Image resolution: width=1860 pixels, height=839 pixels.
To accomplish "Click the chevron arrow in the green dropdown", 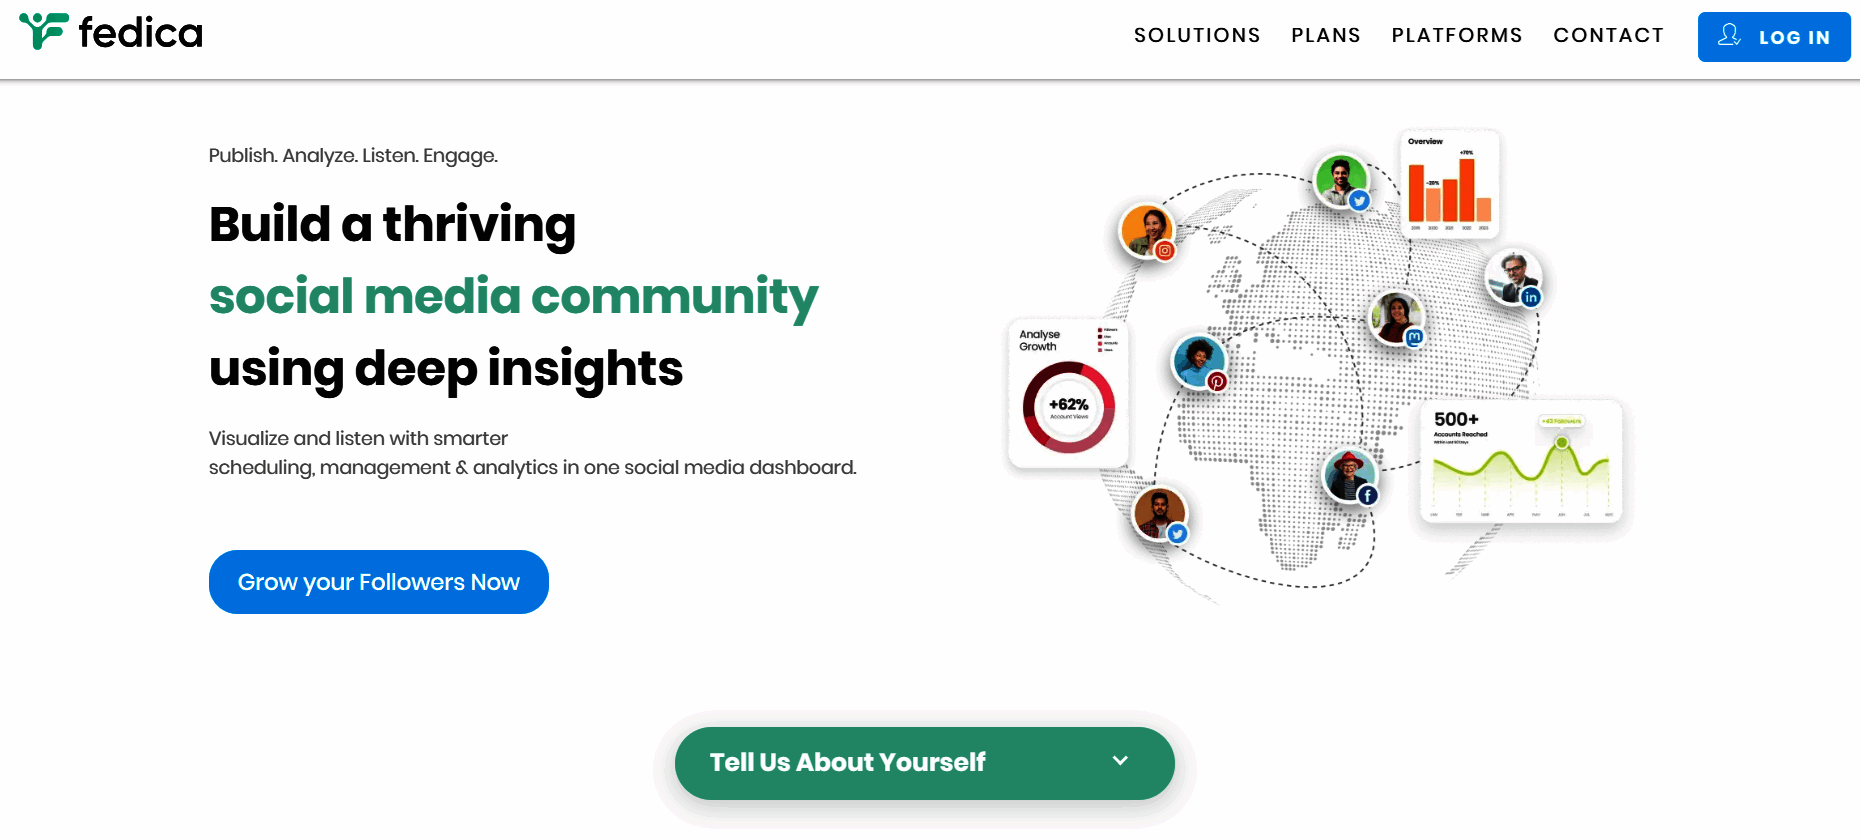I will click(x=1120, y=761).
